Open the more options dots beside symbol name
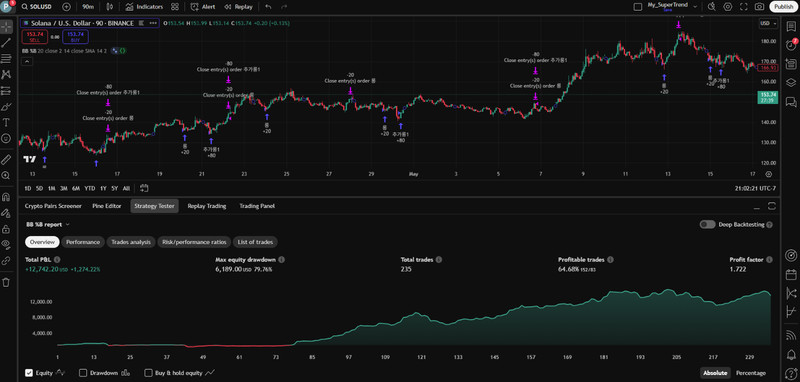 point(153,23)
